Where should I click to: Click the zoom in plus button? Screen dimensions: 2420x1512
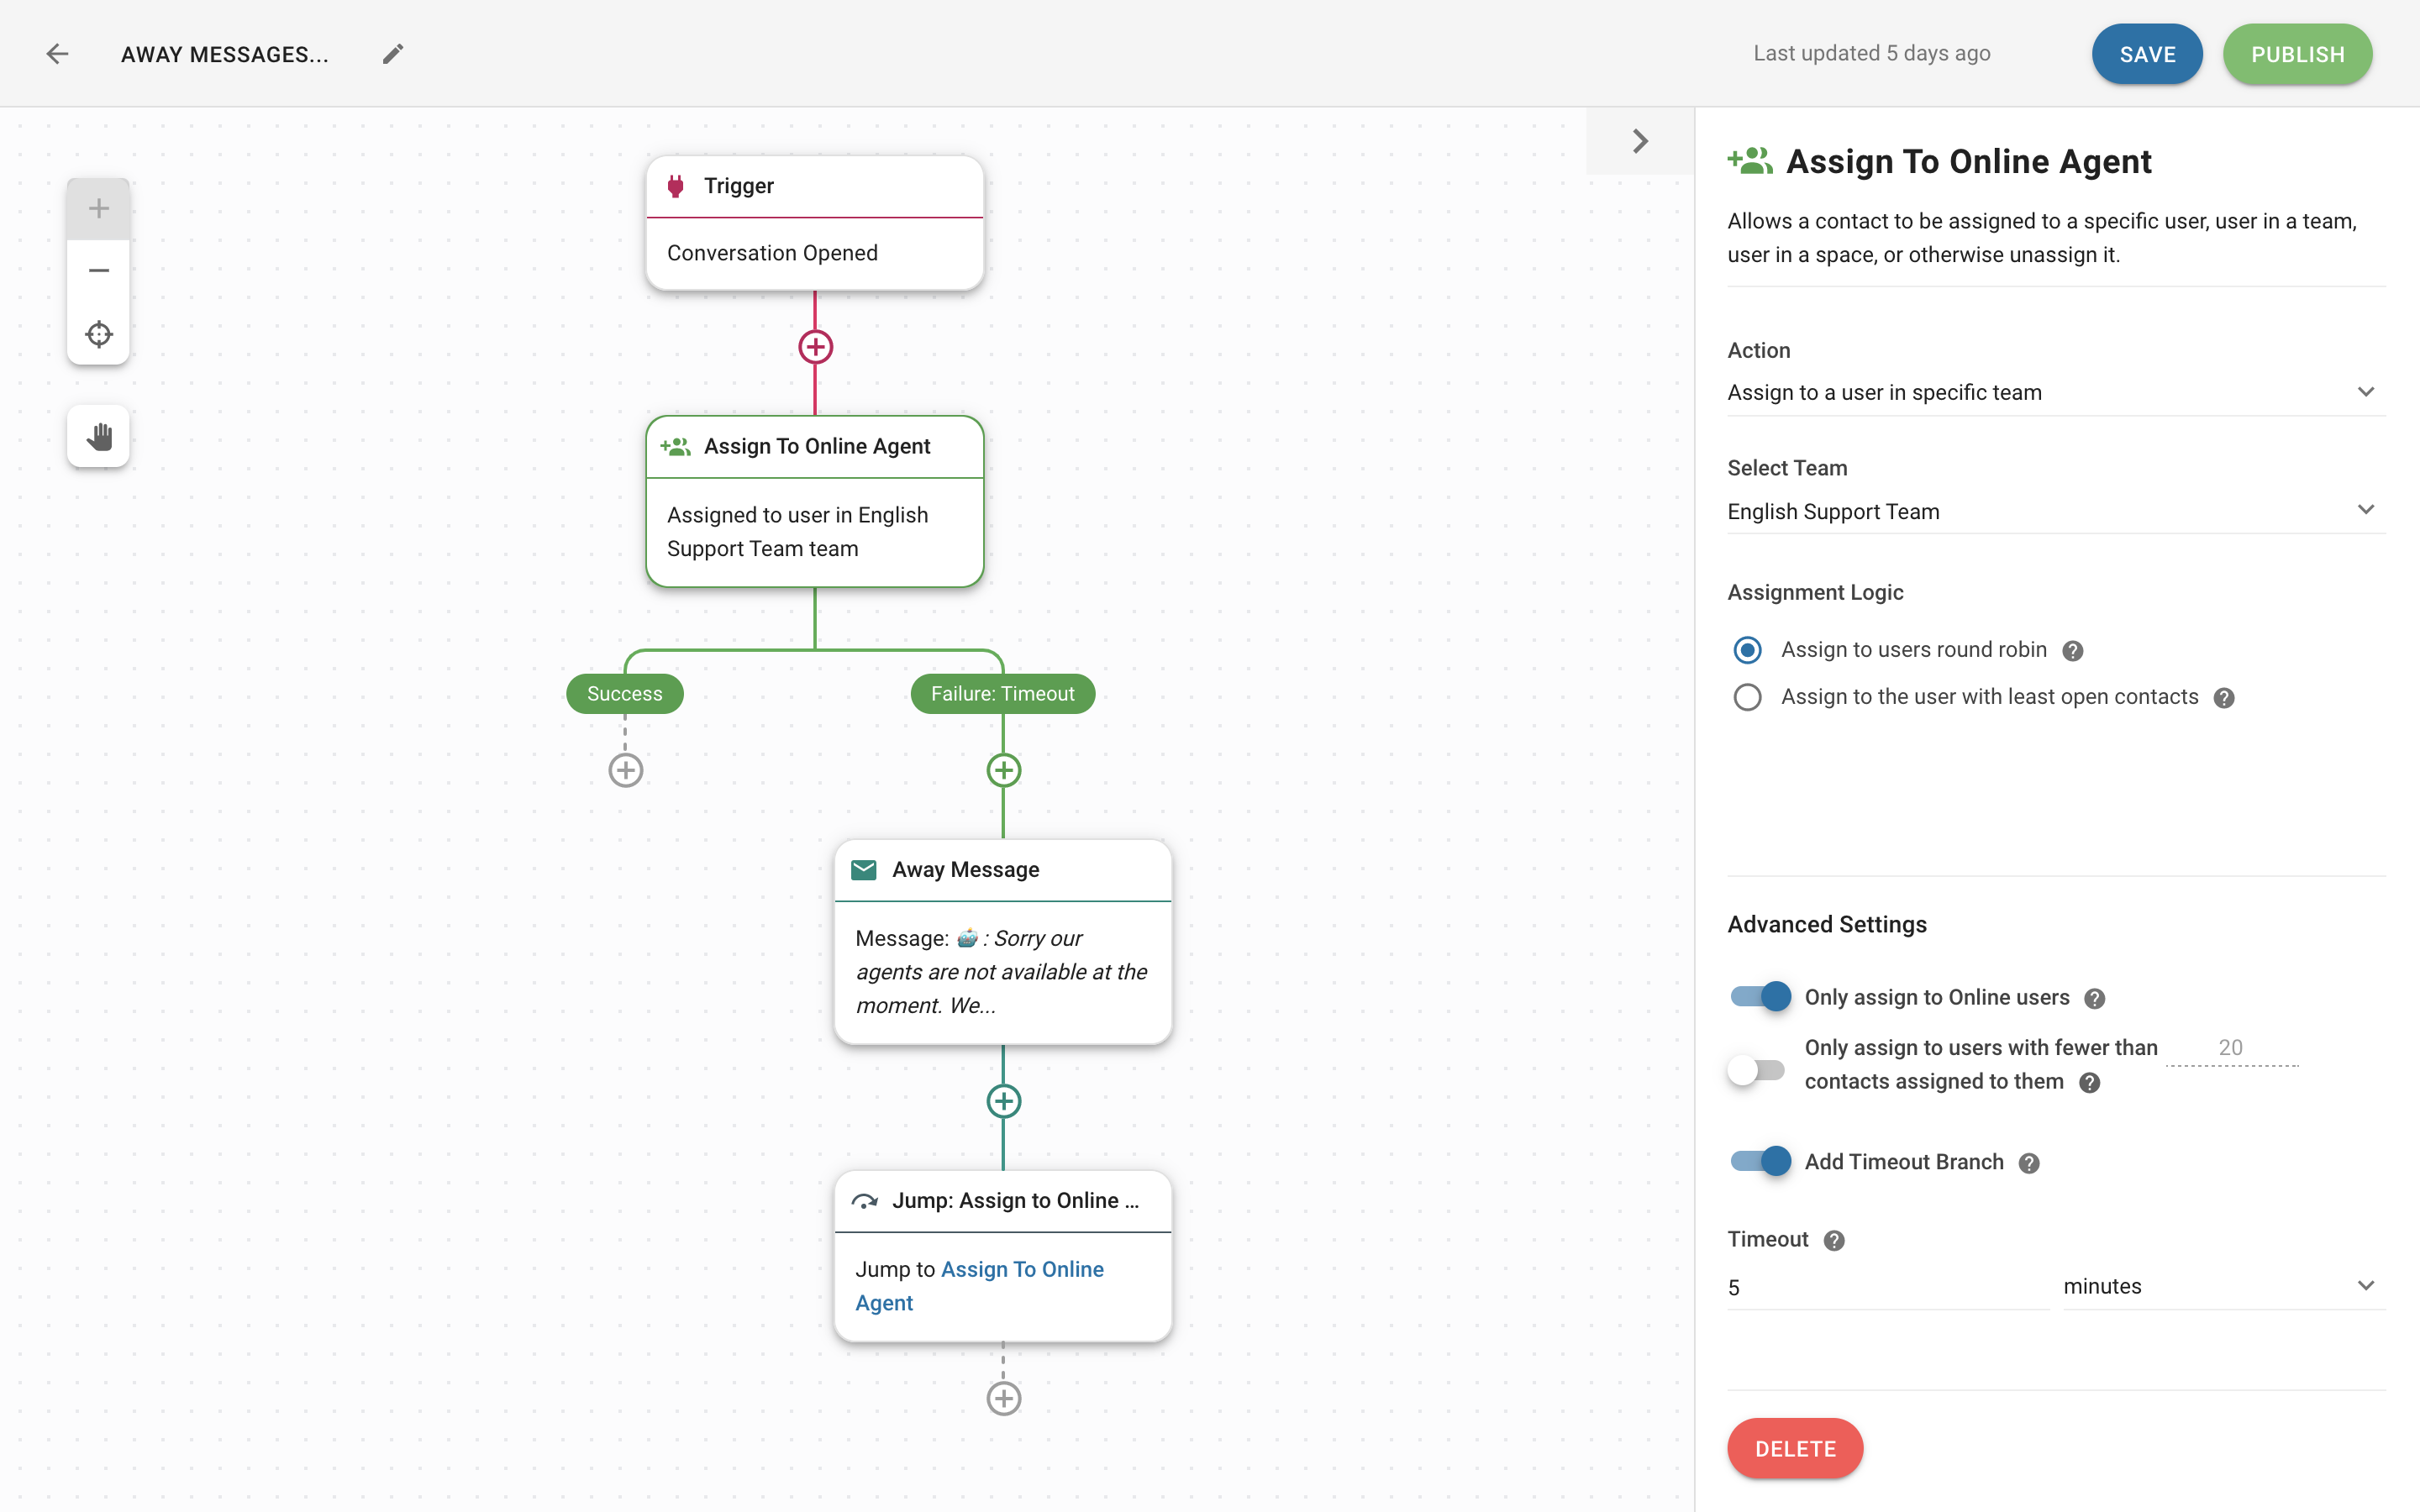[97, 207]
